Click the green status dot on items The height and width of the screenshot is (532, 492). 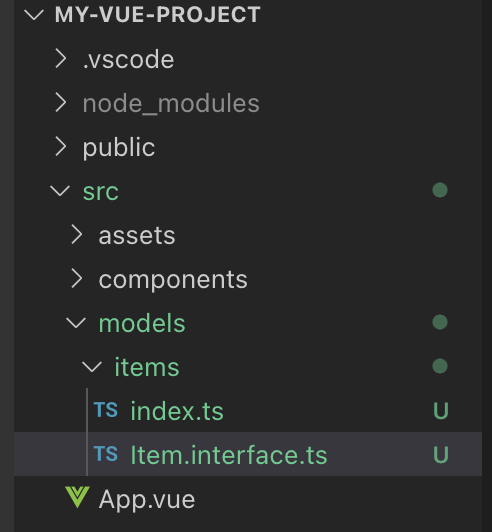point(440,366)
